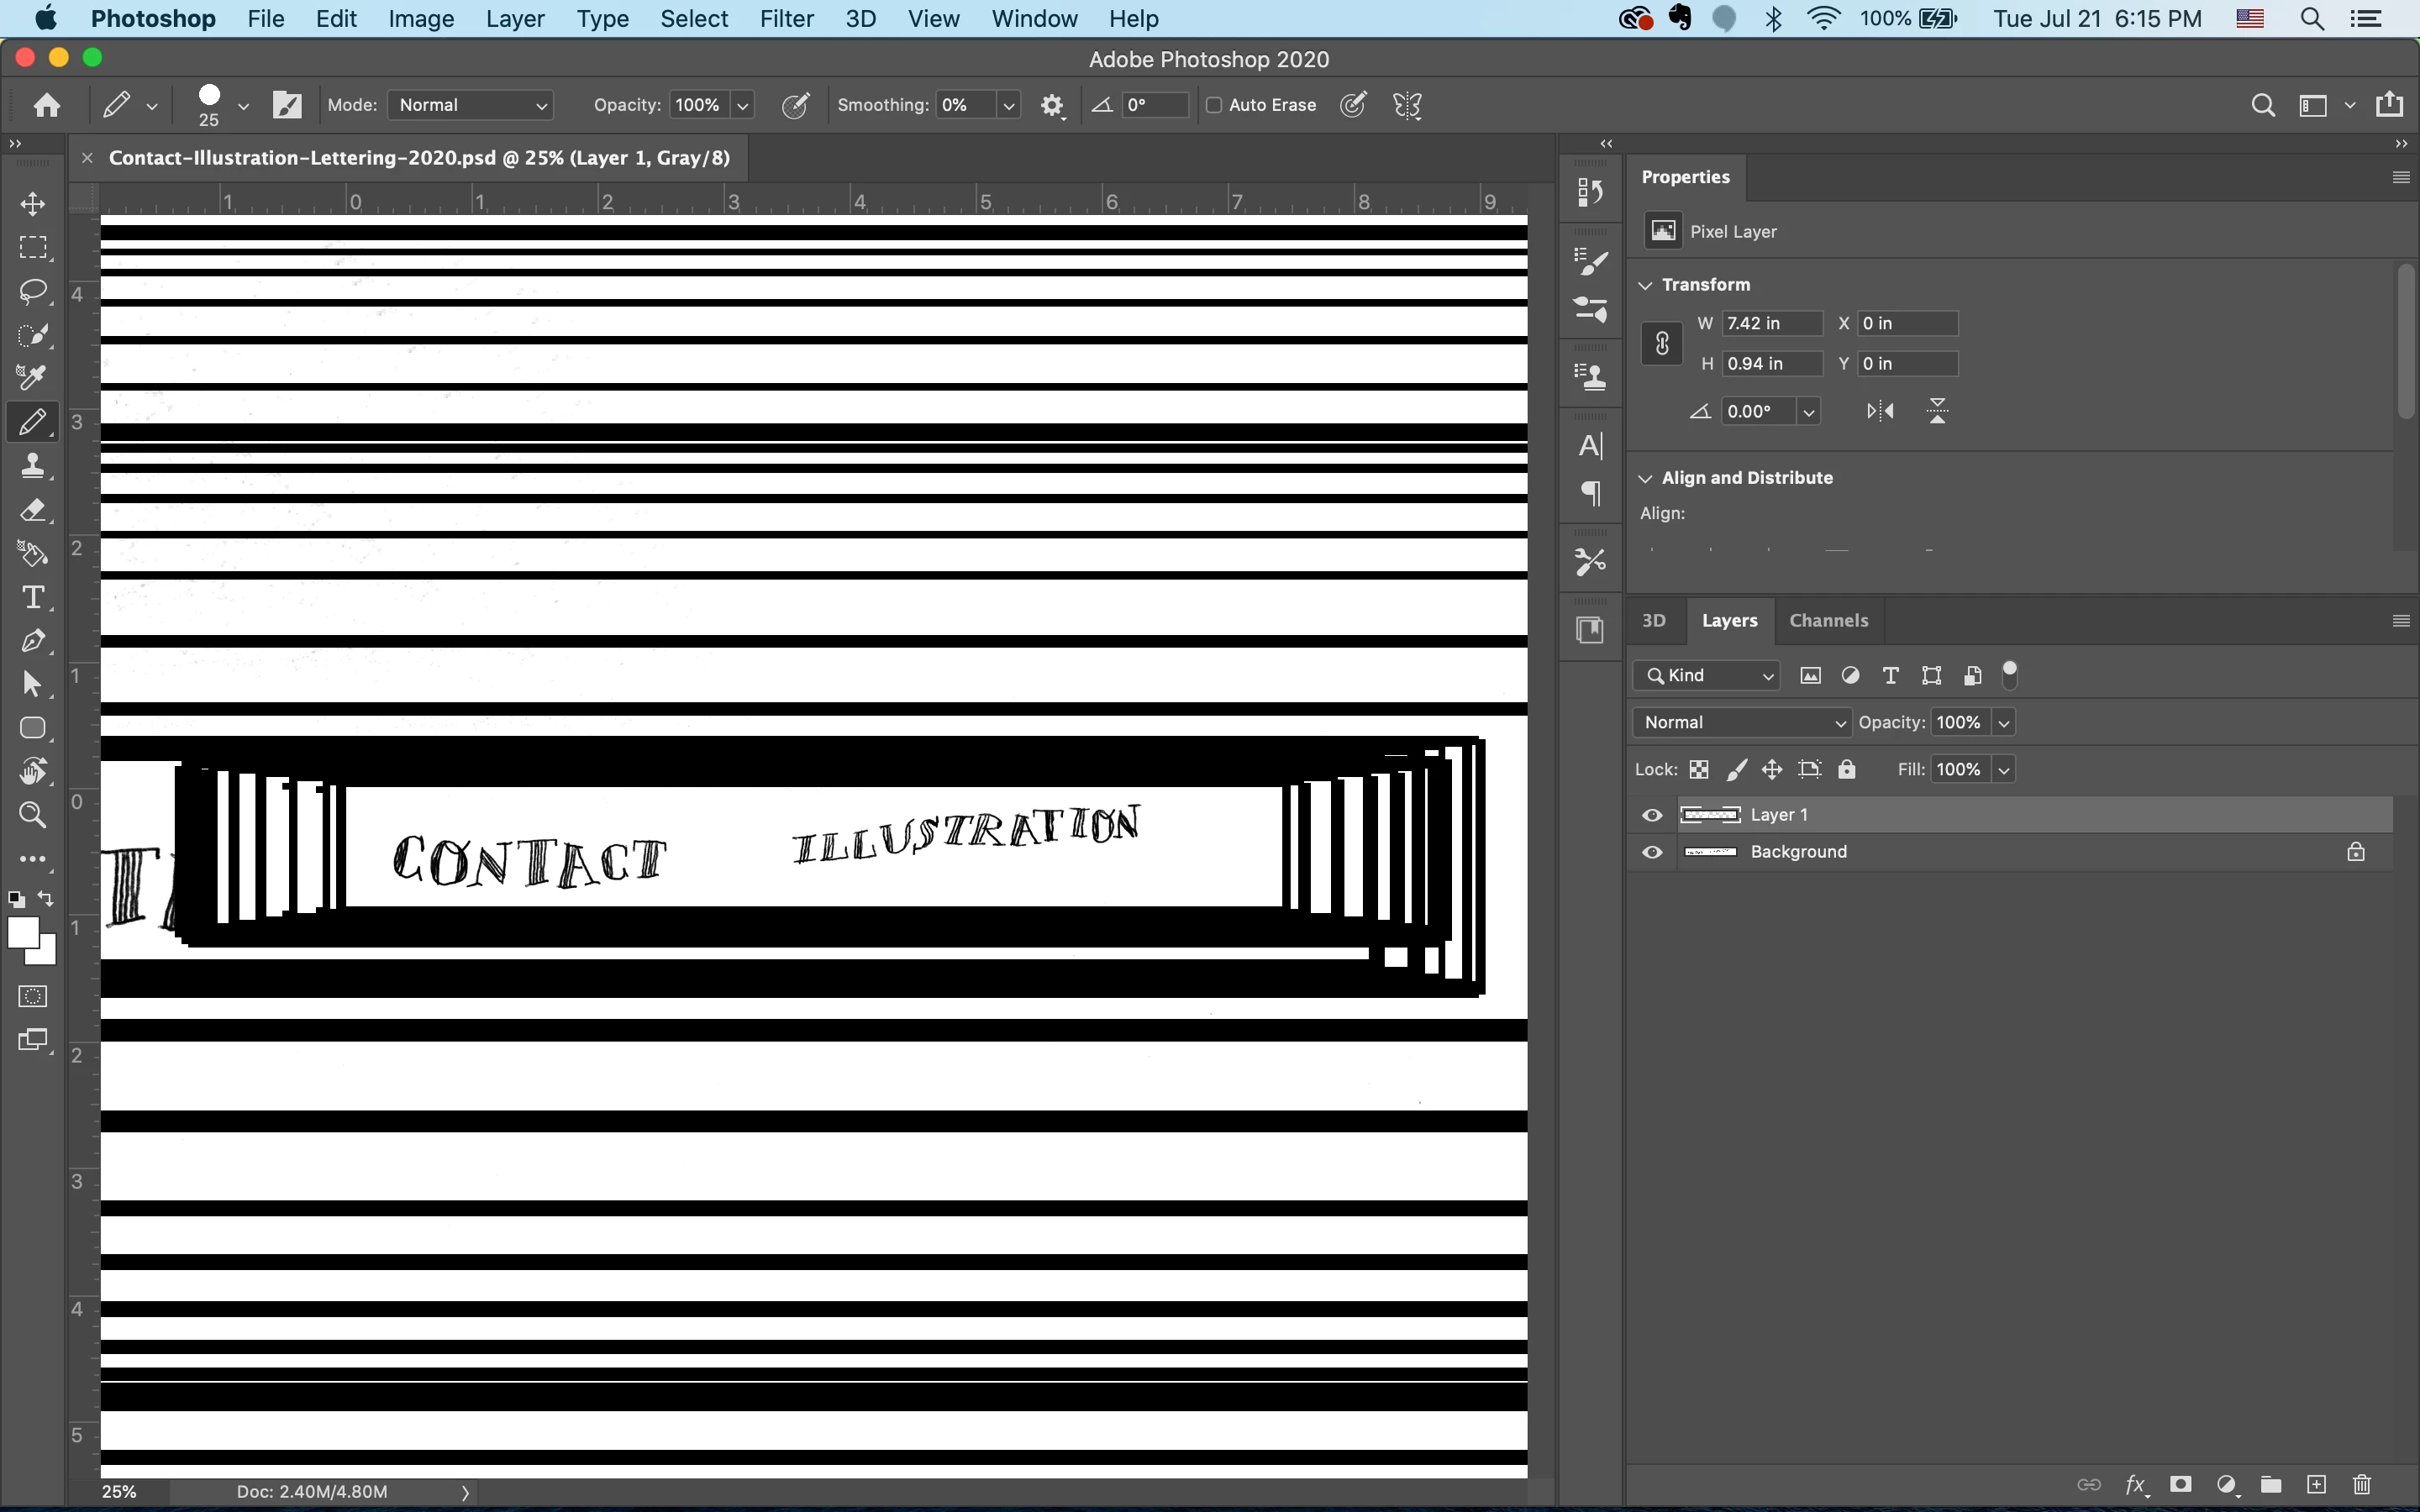This screenshot has width=2420, height=1512.
Task: Create a new layer with plus icon
Action: [2316, 1485]
